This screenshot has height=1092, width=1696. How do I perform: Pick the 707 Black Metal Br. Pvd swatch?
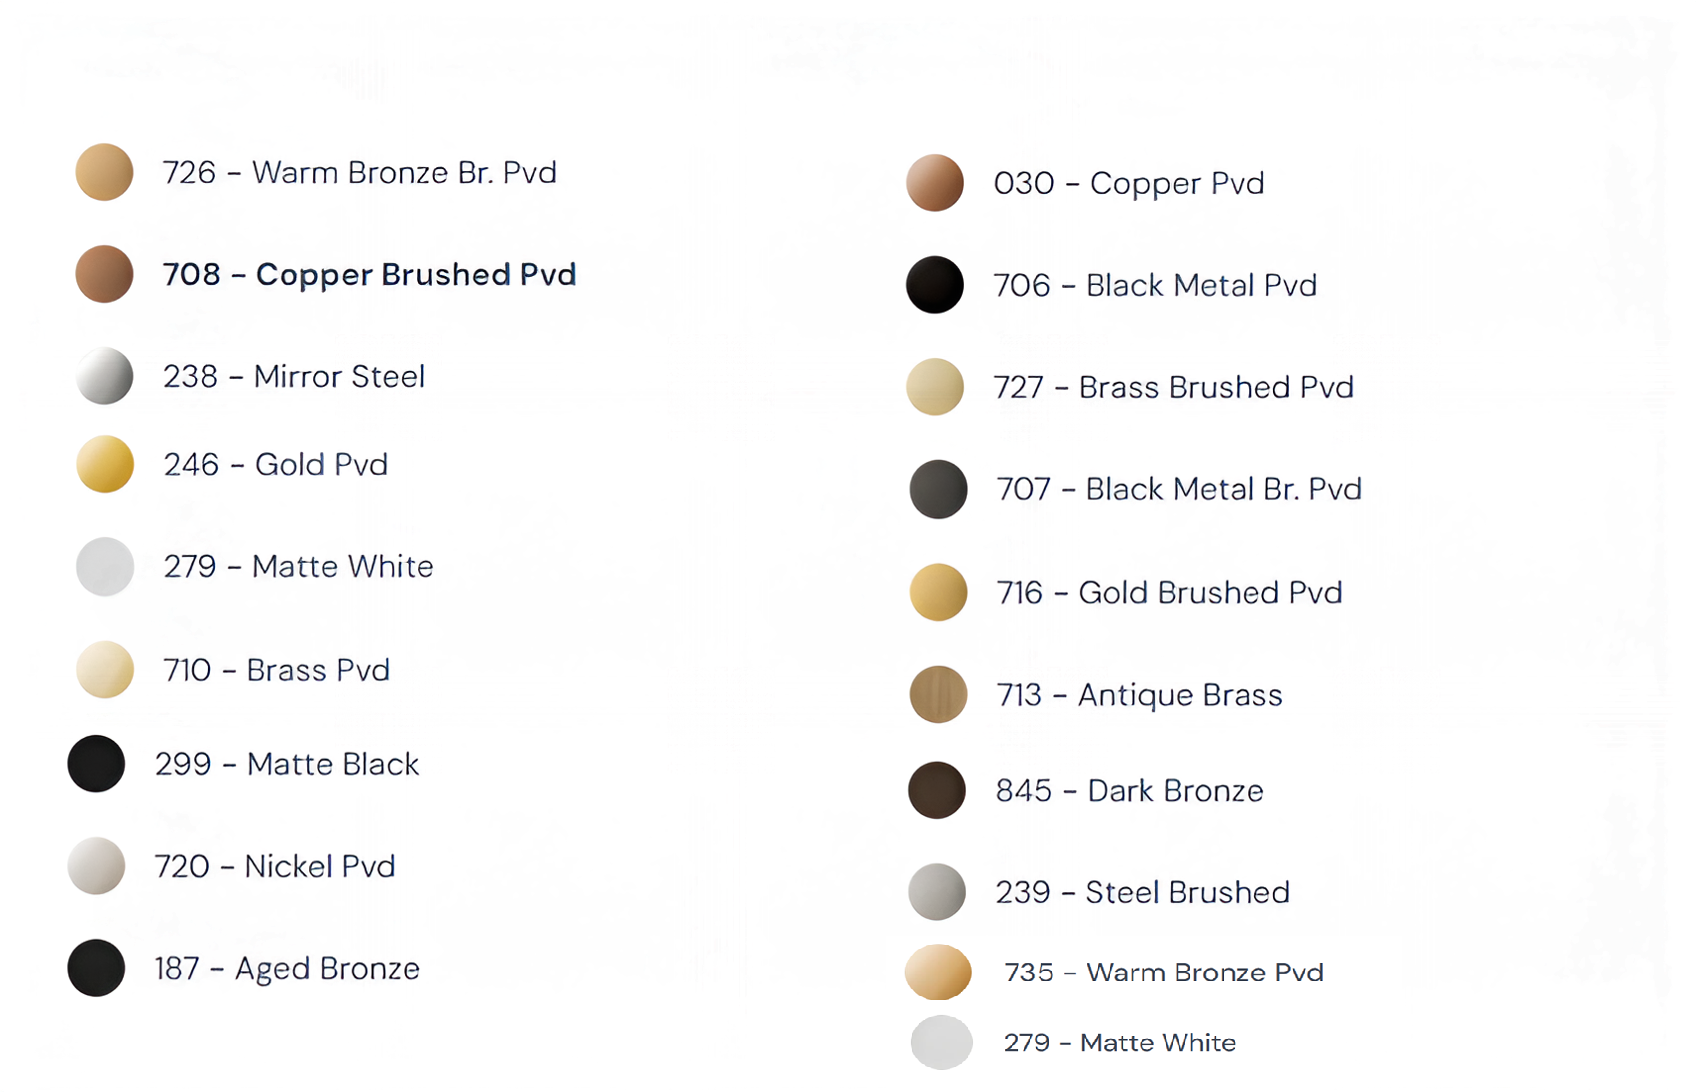coord(937,489)
